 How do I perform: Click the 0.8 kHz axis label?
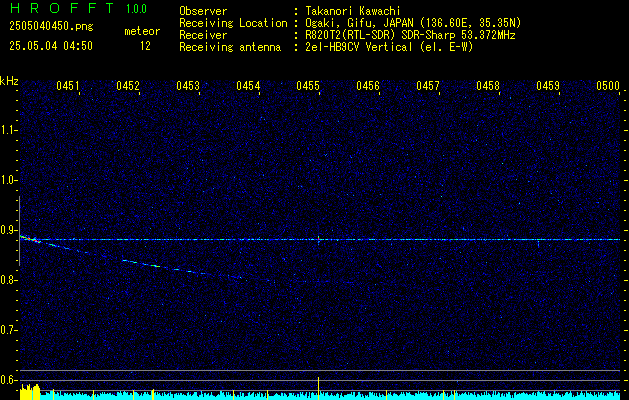(8, 280)
